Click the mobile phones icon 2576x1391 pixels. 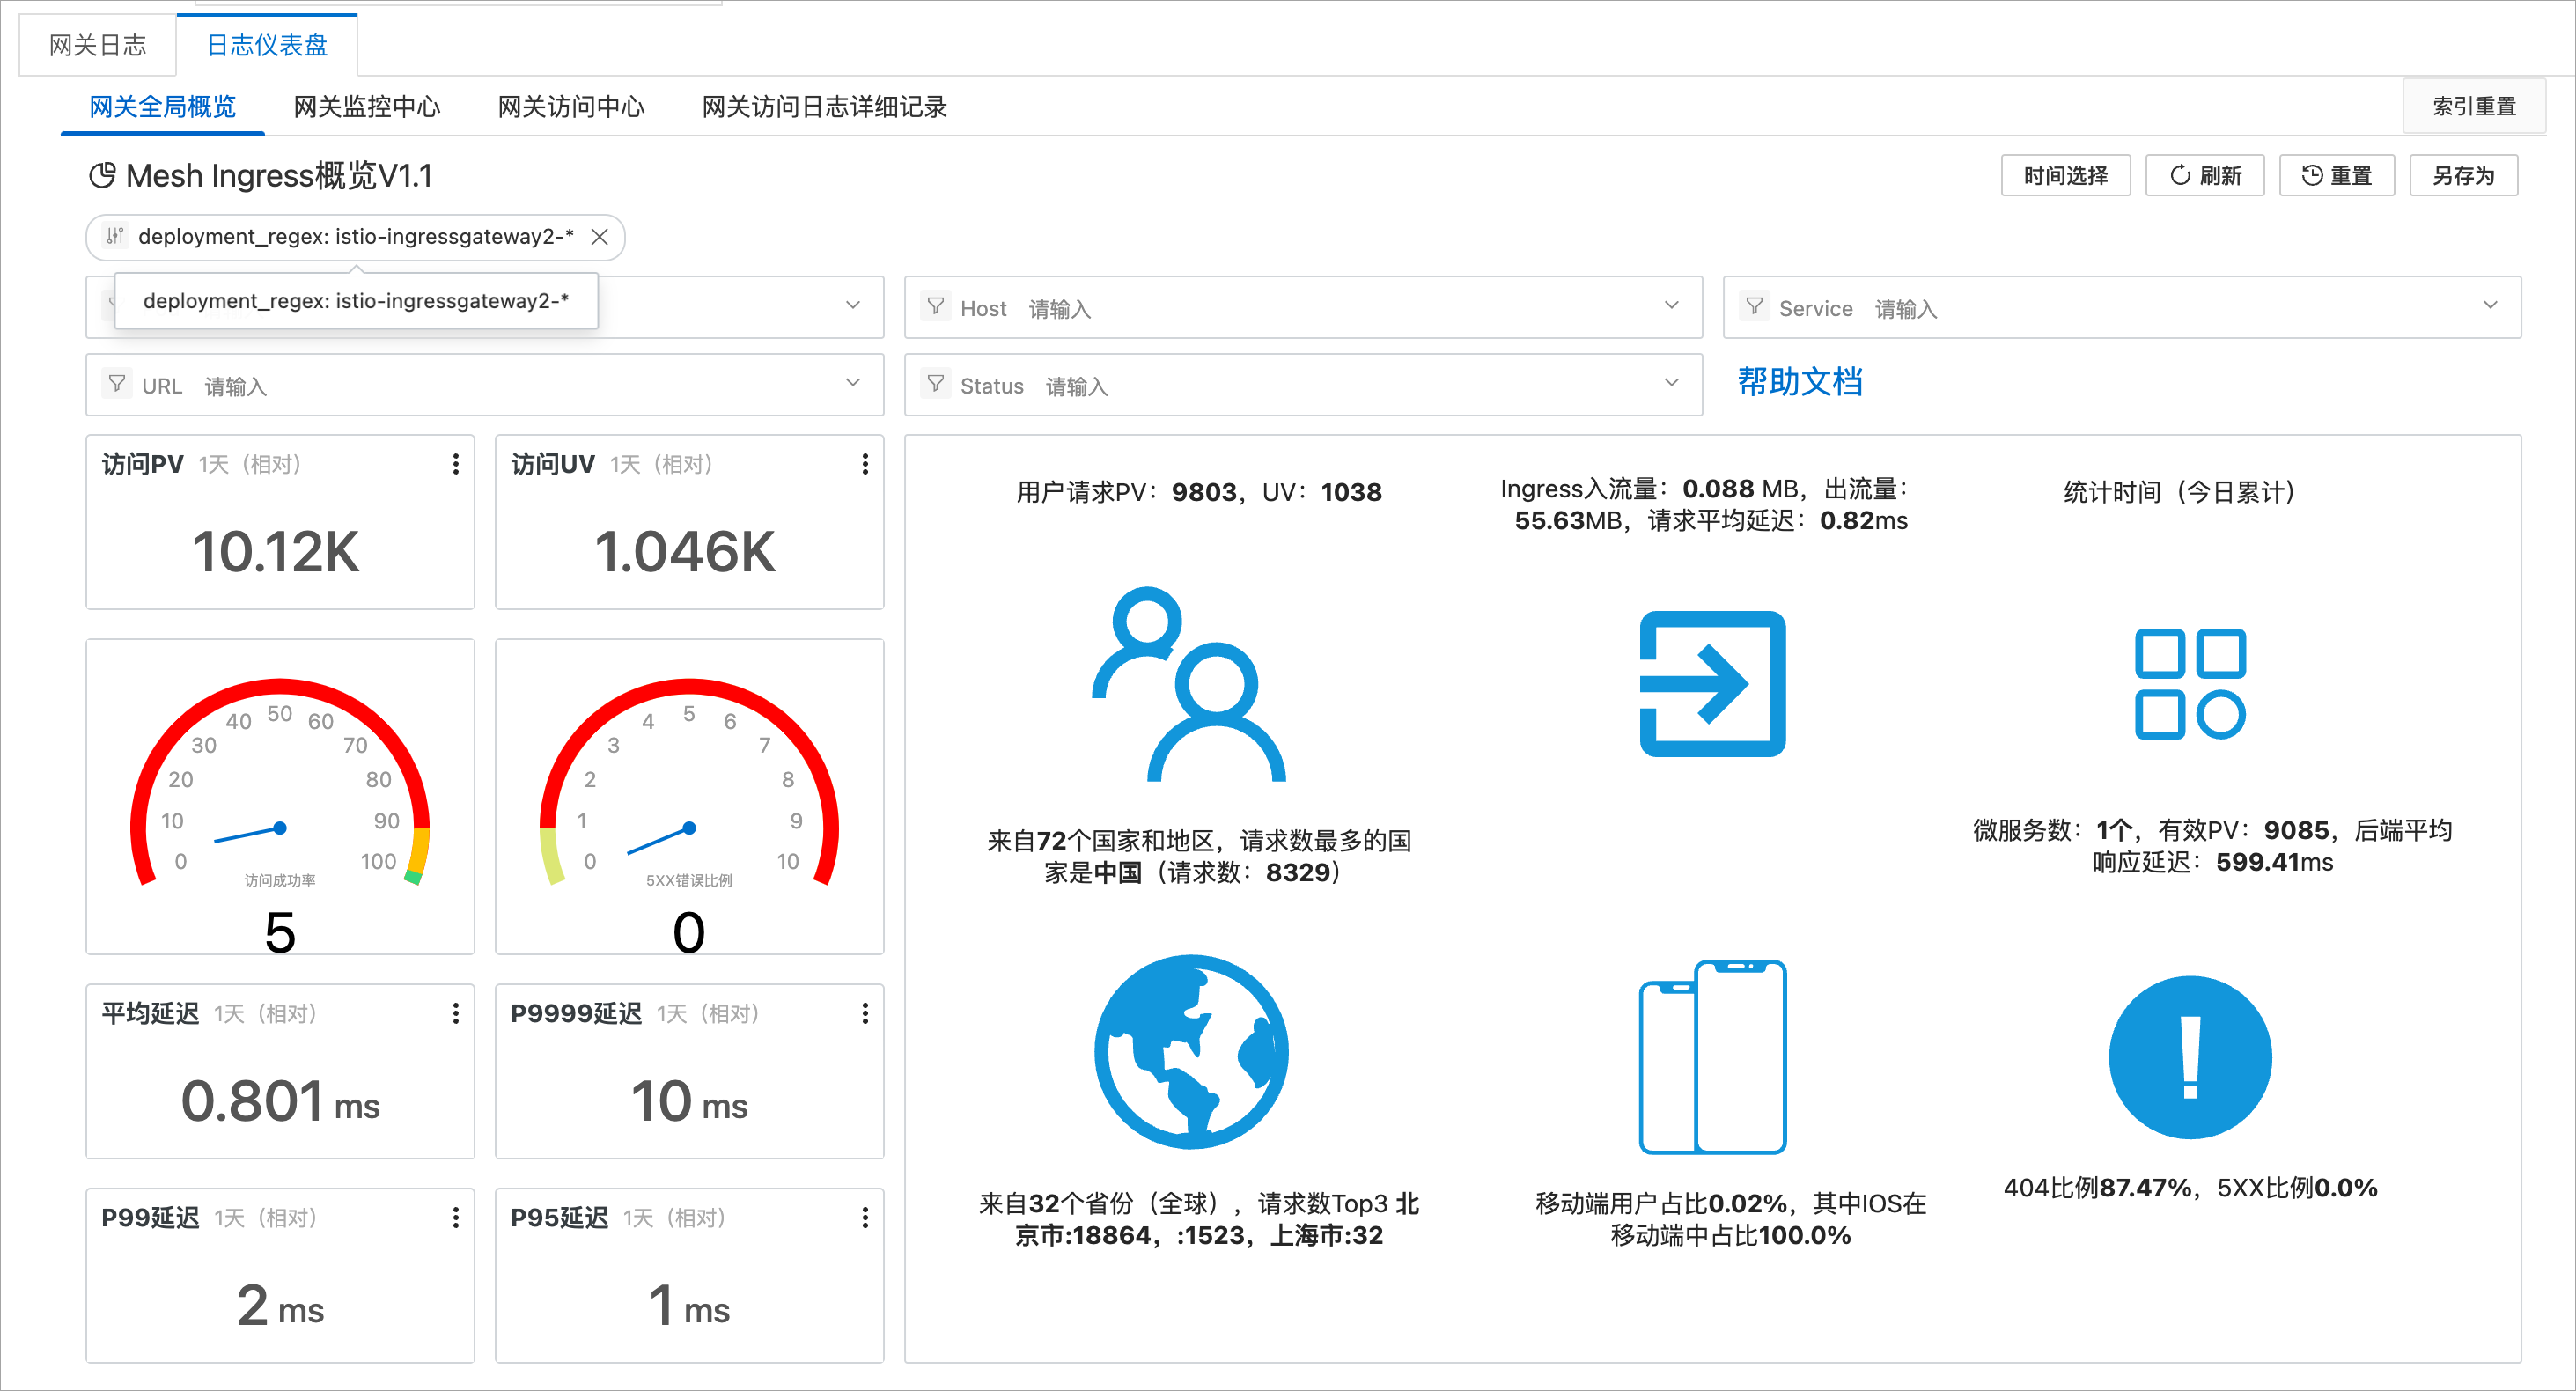1712,1057
